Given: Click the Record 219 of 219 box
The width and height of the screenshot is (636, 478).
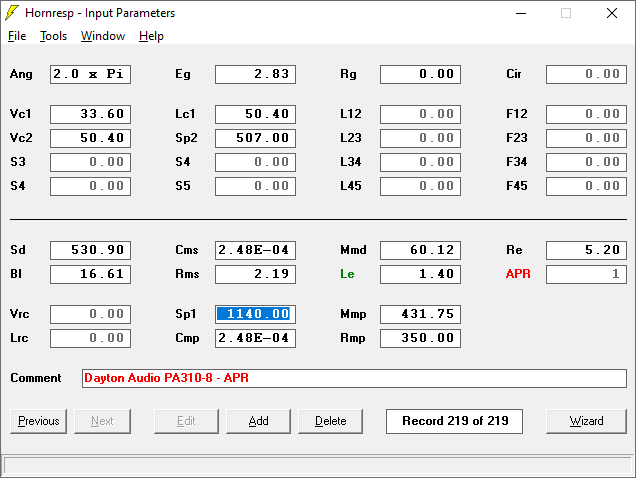Looking at the screenshot, I should click(454, 421).
